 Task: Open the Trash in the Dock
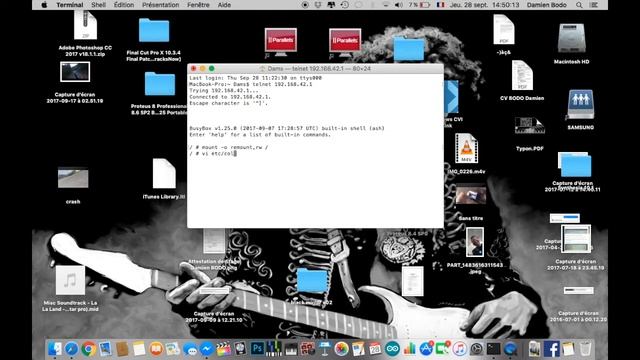[x=585, y=349]
